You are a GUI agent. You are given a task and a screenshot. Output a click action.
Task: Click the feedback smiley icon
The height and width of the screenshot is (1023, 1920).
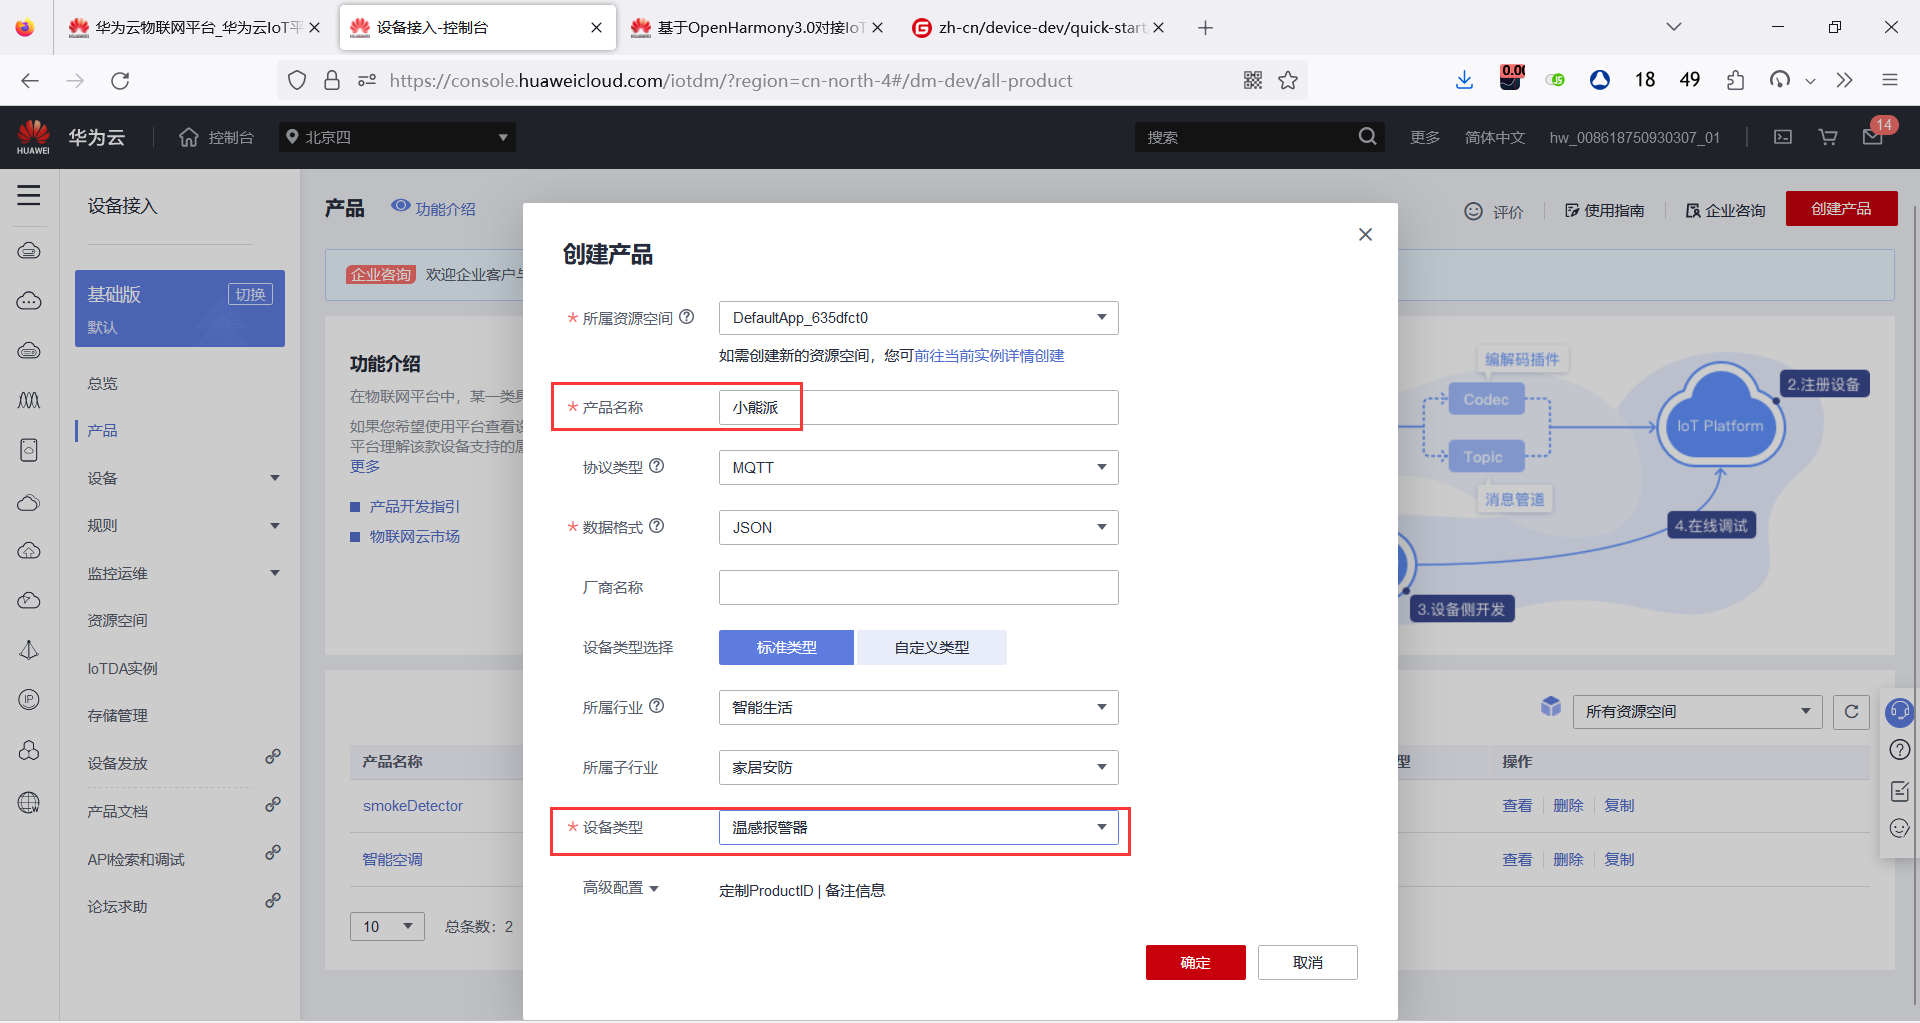point(1899,829)
